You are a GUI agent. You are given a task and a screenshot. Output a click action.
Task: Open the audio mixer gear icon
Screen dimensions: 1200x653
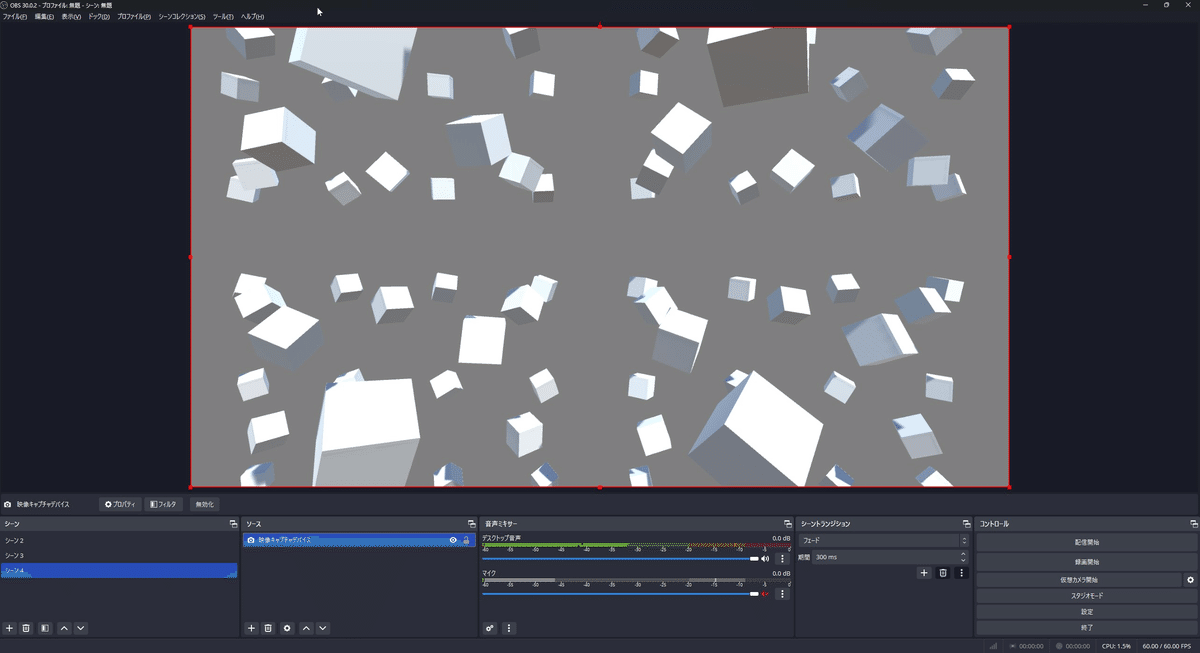[489, 628]
